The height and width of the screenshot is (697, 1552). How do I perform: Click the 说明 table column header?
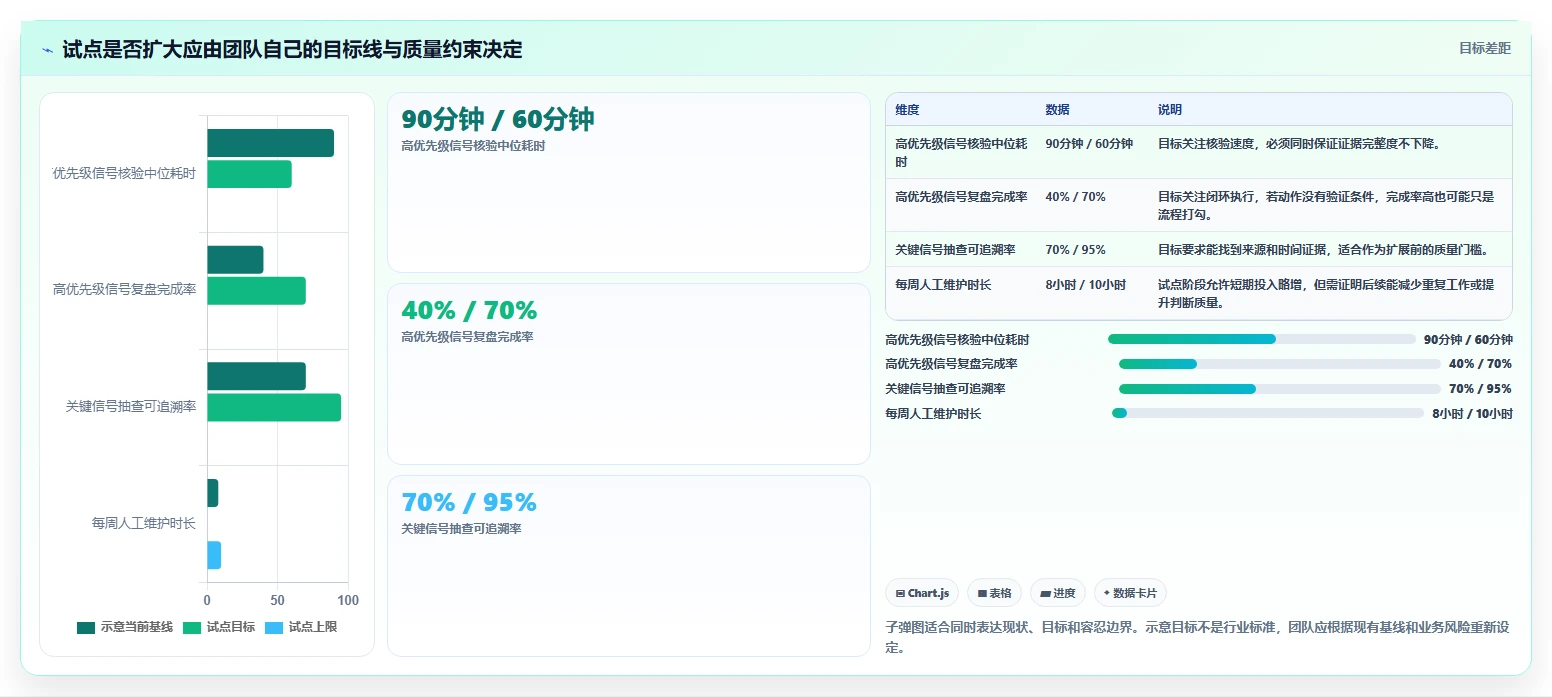pos(1170,109)
